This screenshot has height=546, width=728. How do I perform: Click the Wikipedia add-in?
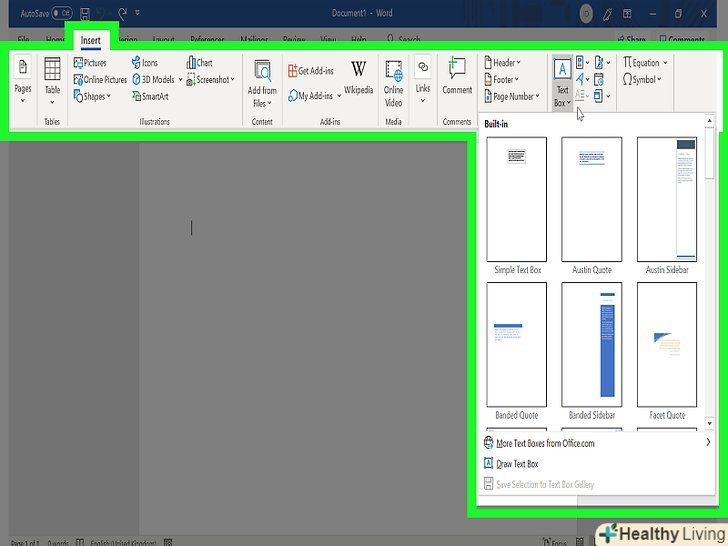358,77
